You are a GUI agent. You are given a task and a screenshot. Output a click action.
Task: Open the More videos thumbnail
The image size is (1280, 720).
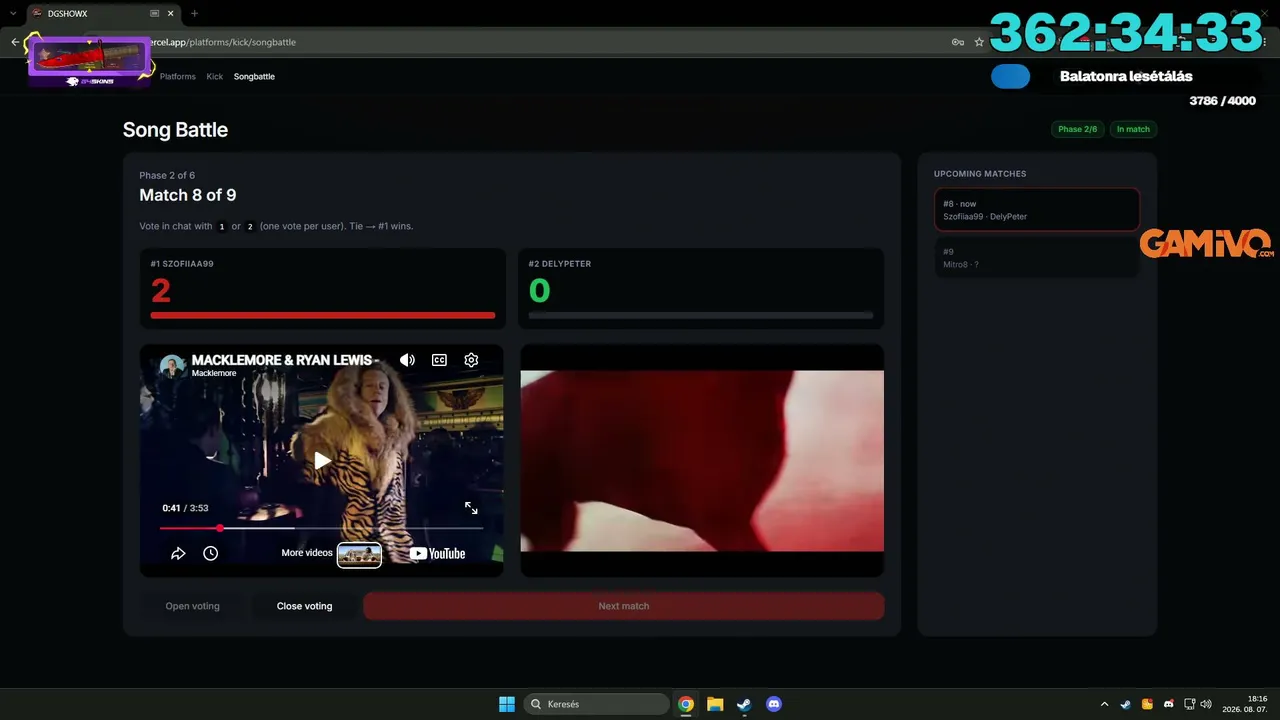click(359, 554)
